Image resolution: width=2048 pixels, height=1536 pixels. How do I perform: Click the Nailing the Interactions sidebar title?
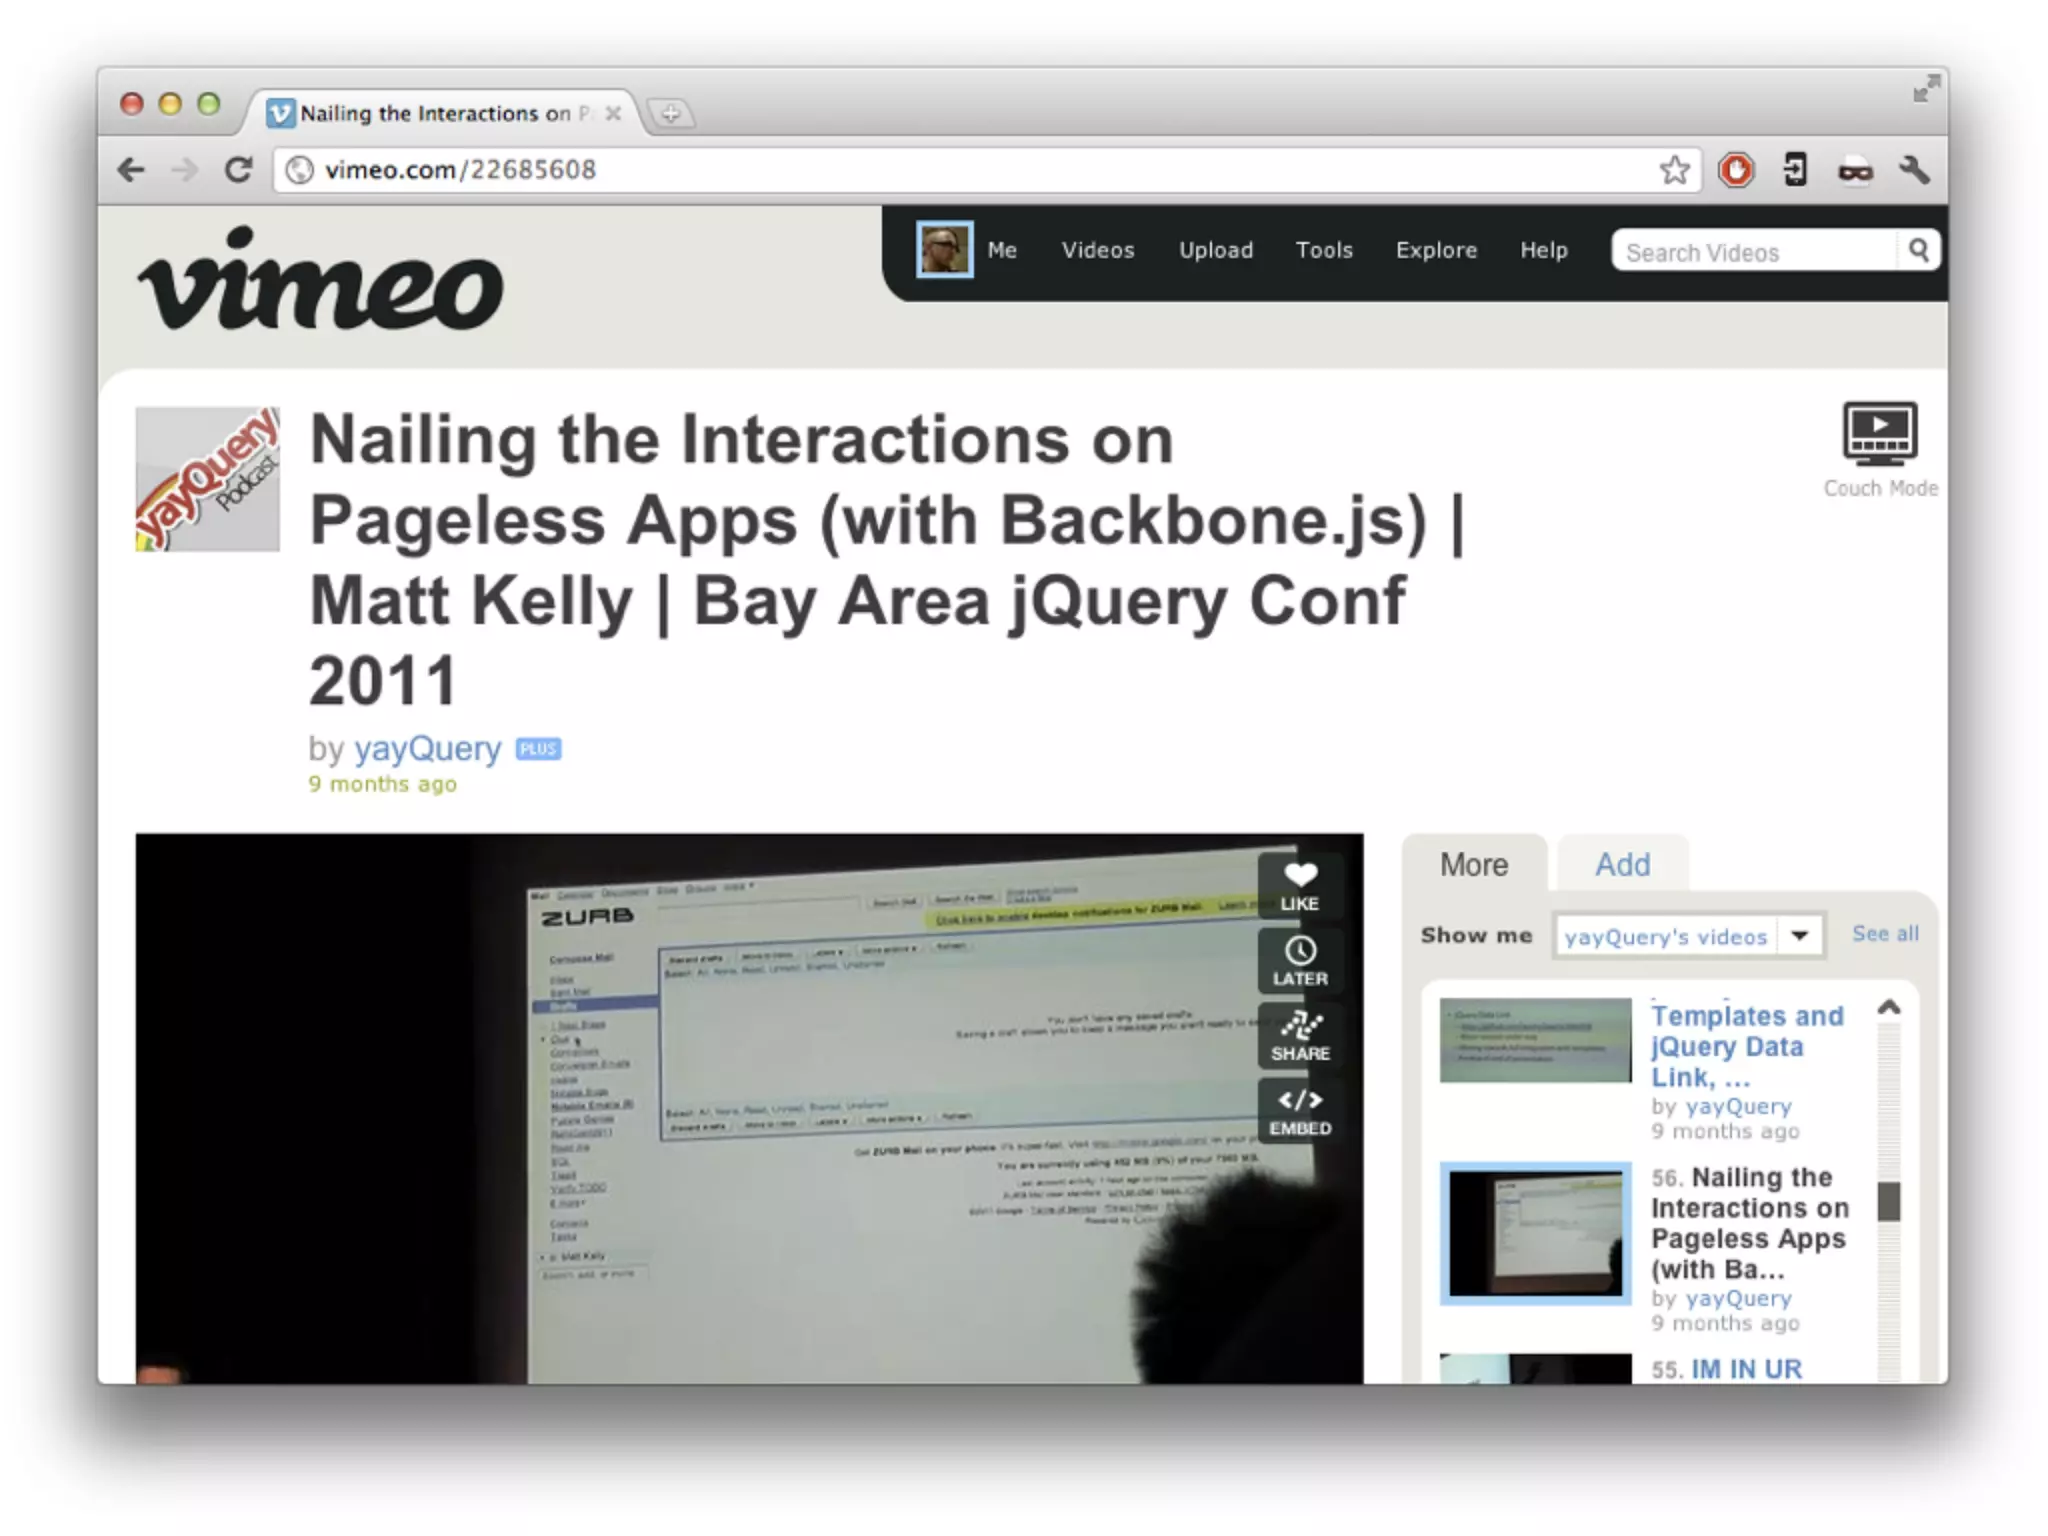click(1750, 1223)
